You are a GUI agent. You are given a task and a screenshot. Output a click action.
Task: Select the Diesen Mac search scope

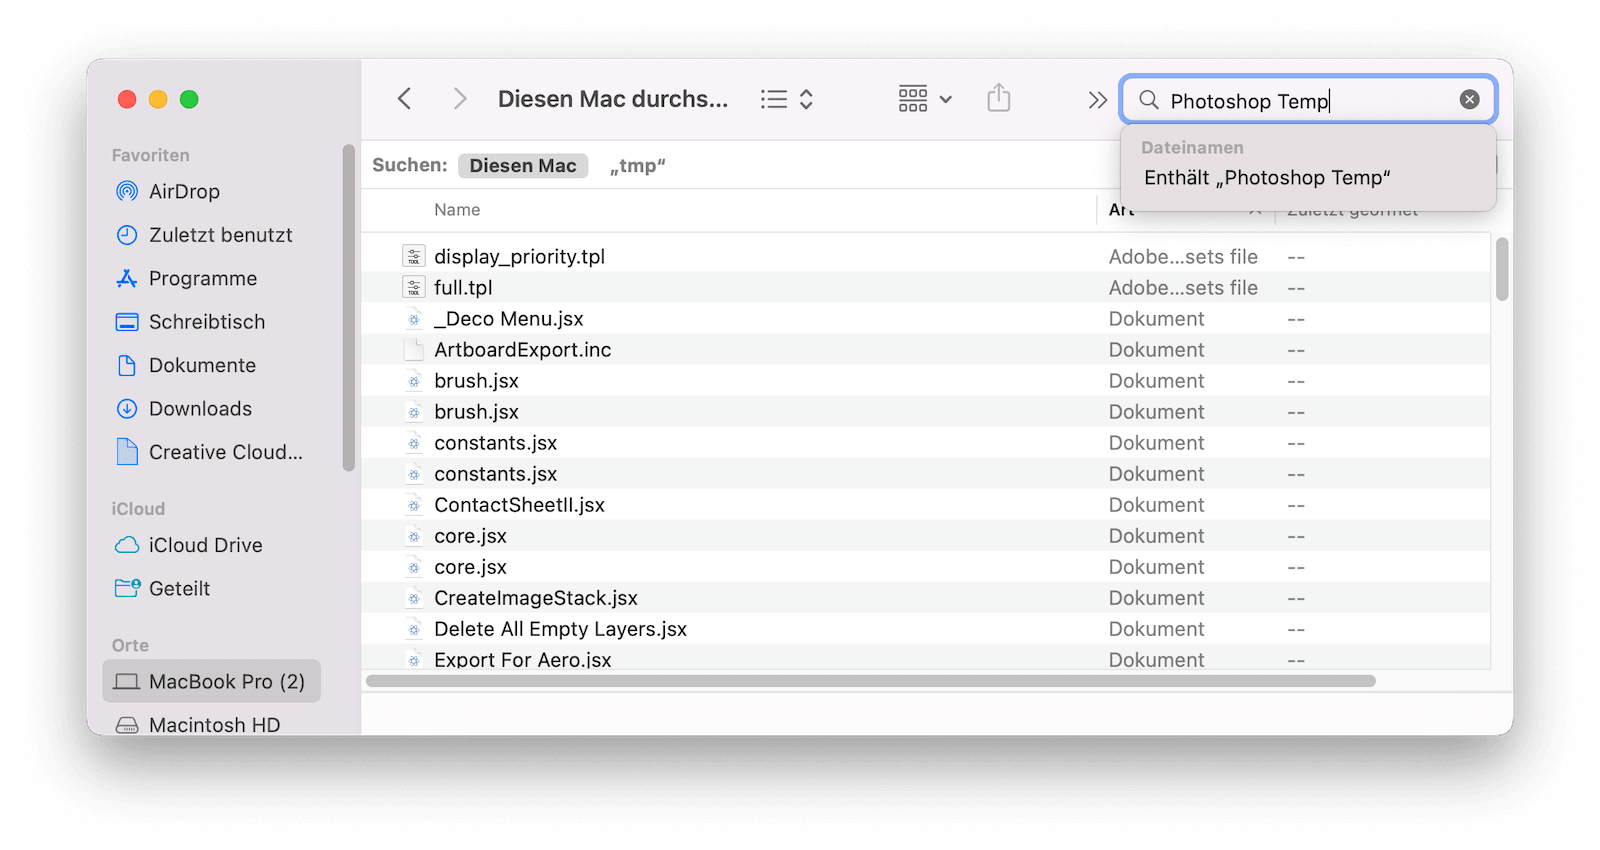pos(523,166)
